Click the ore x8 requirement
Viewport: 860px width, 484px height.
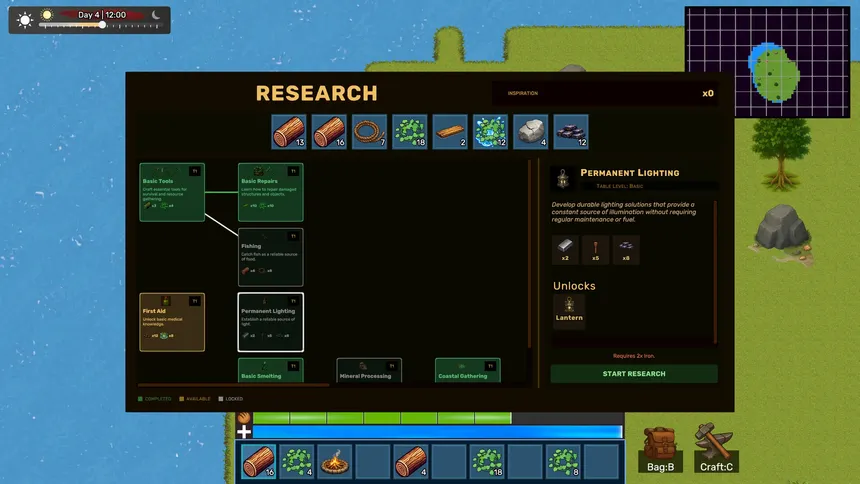point(626,250)
